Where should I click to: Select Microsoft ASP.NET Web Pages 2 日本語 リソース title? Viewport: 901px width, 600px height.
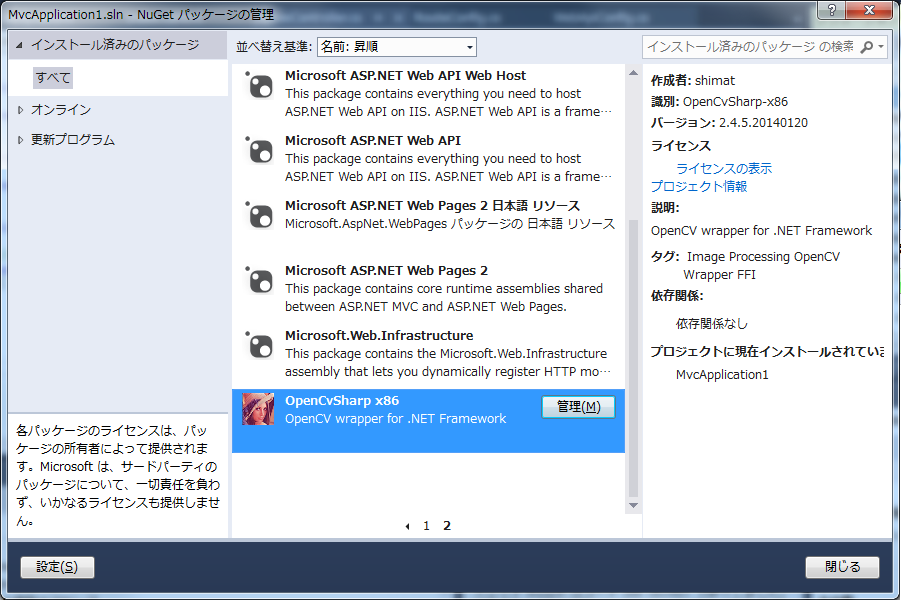point(432,205)
